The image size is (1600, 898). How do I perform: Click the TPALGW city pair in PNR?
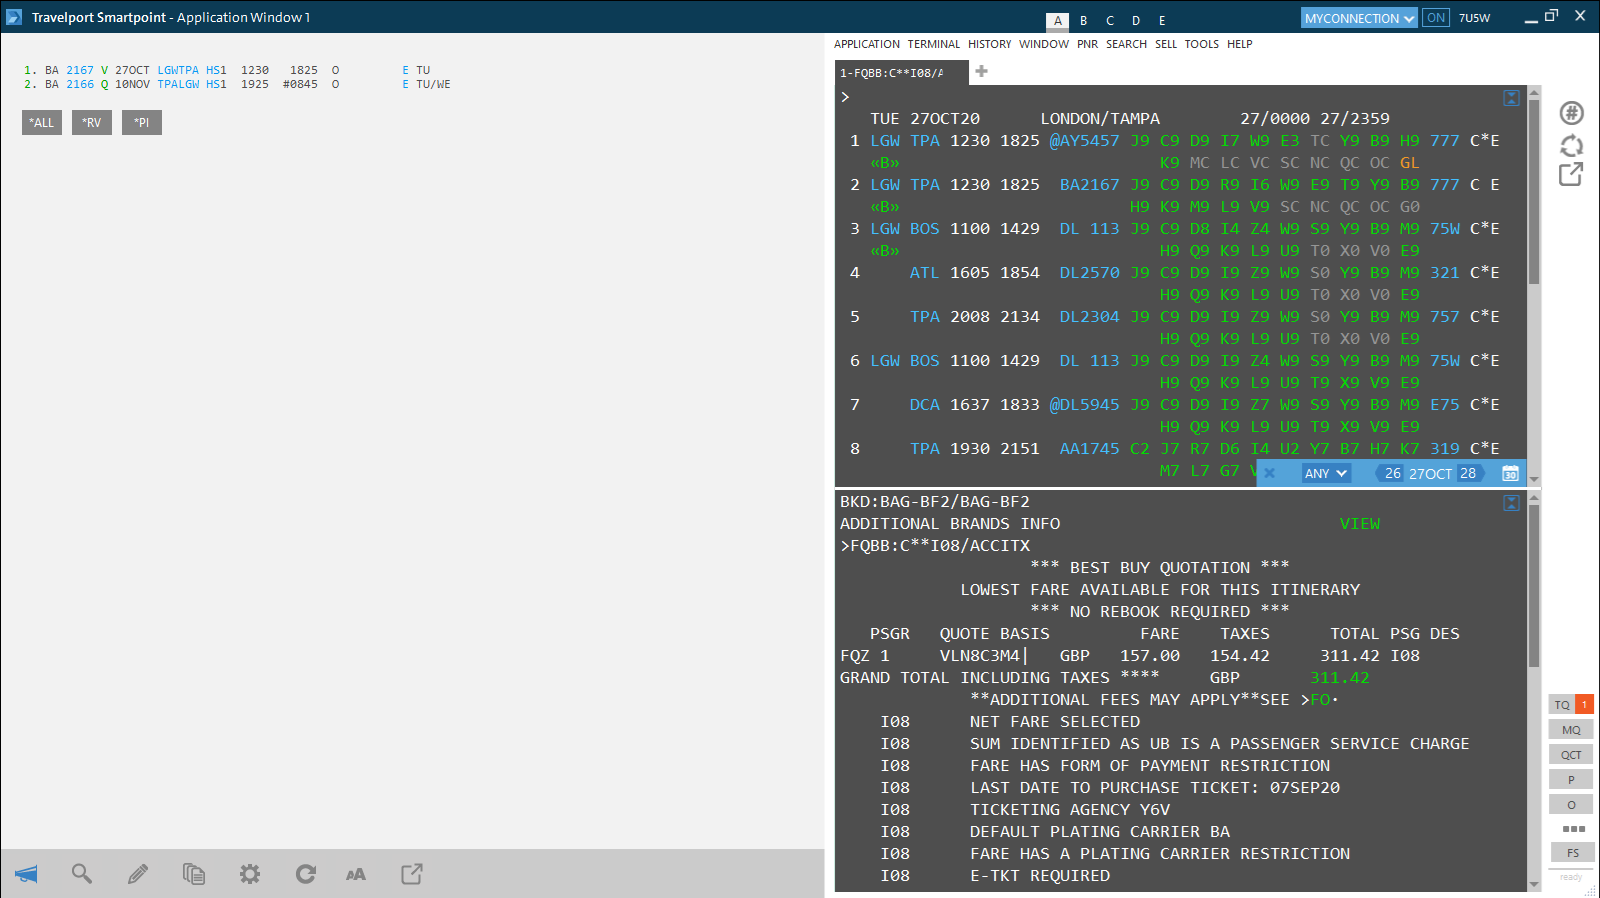[x=178, y=84]
